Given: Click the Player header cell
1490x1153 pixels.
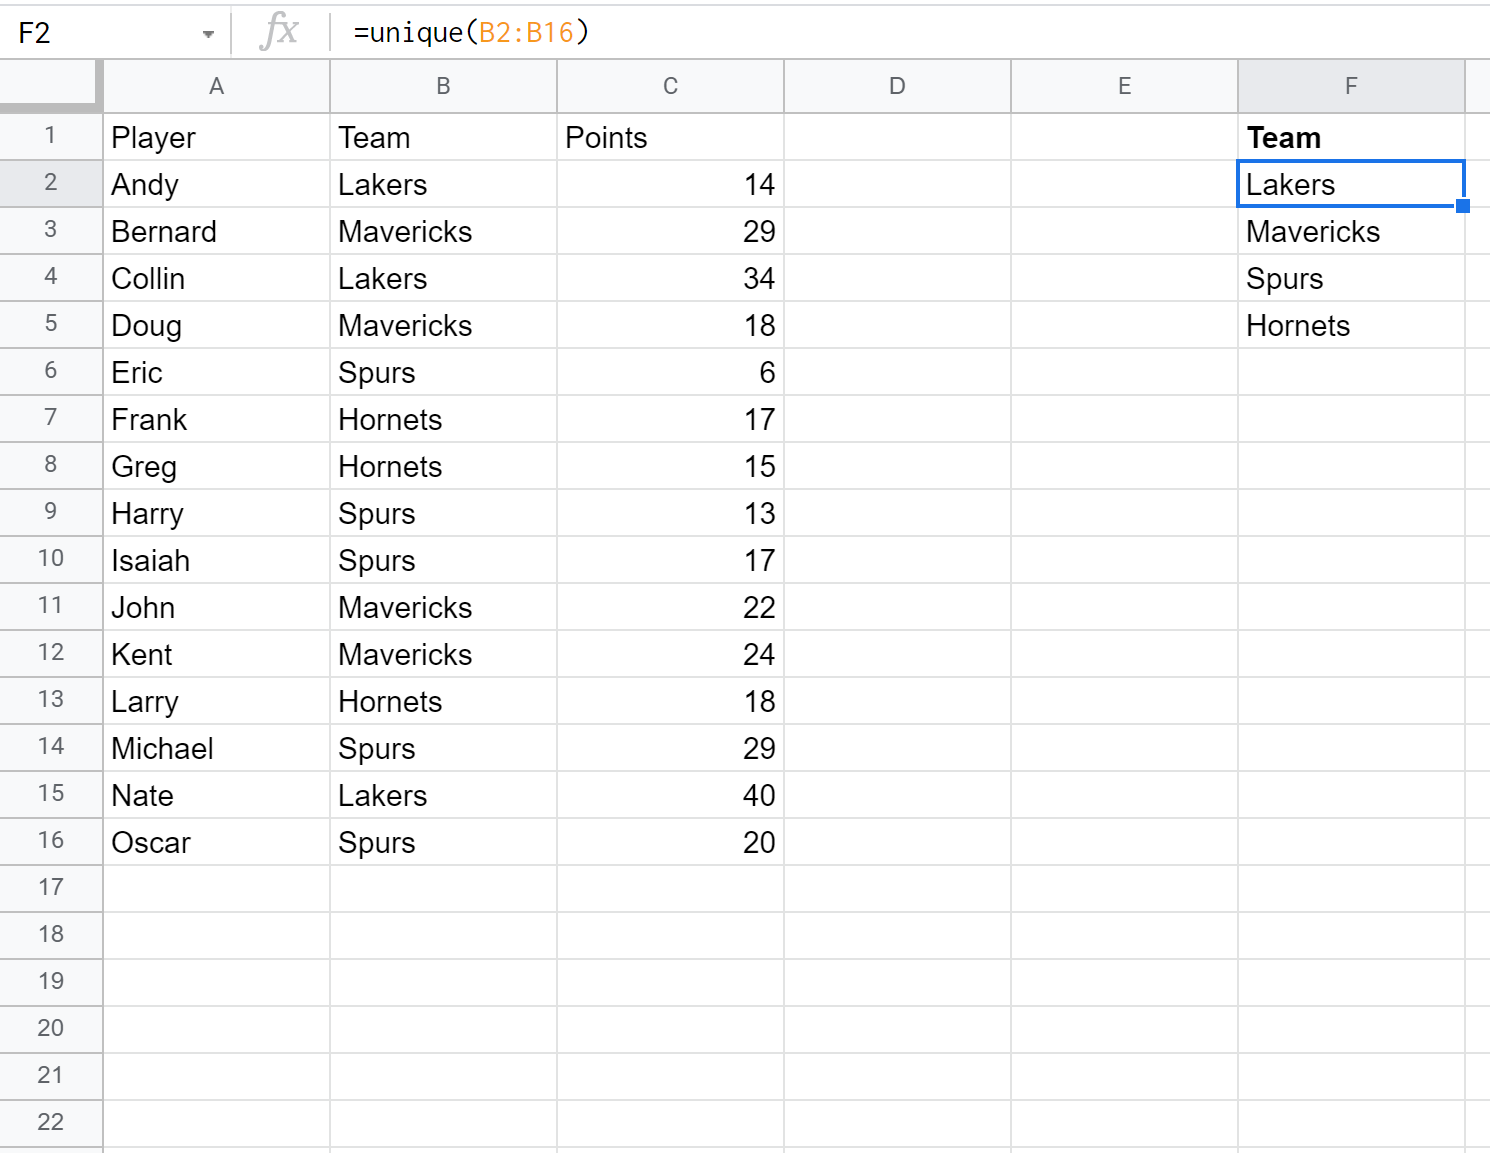Looking at the screenshot, I should [x=216, y=137].
